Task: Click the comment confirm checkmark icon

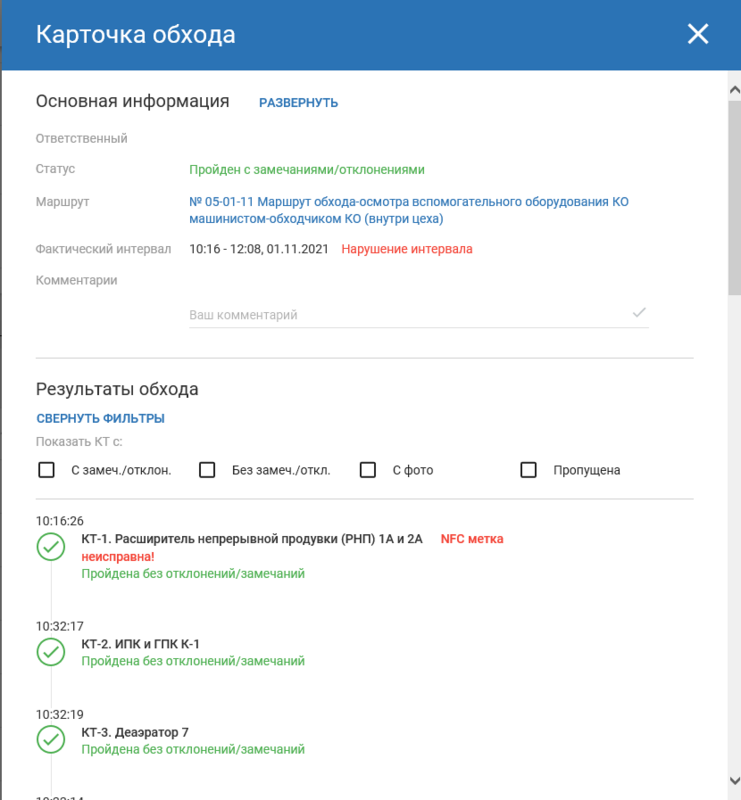Action: 639,312
